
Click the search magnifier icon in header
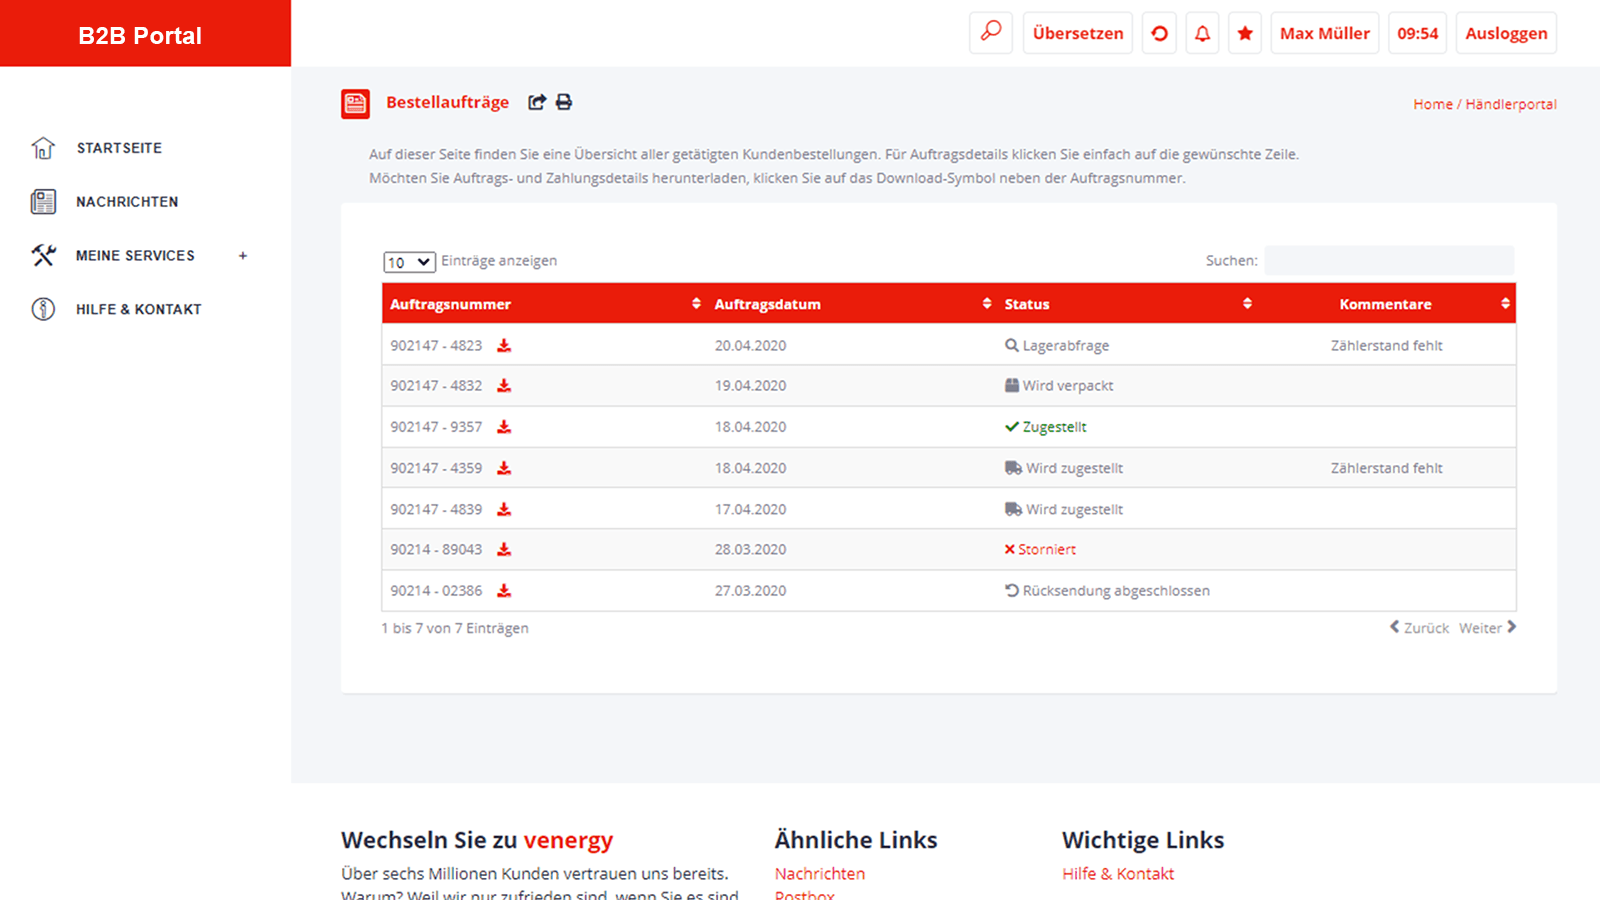pyautogui.click(x=990, y=33)
